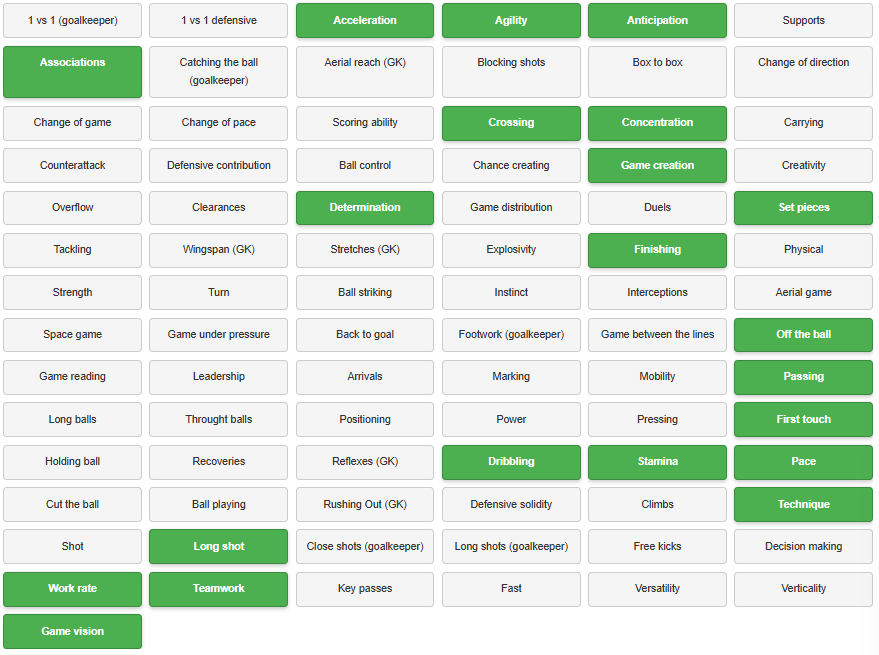The image size is (879, 655).
Task: Turn off the Associations tag
Action: (72, 71)
